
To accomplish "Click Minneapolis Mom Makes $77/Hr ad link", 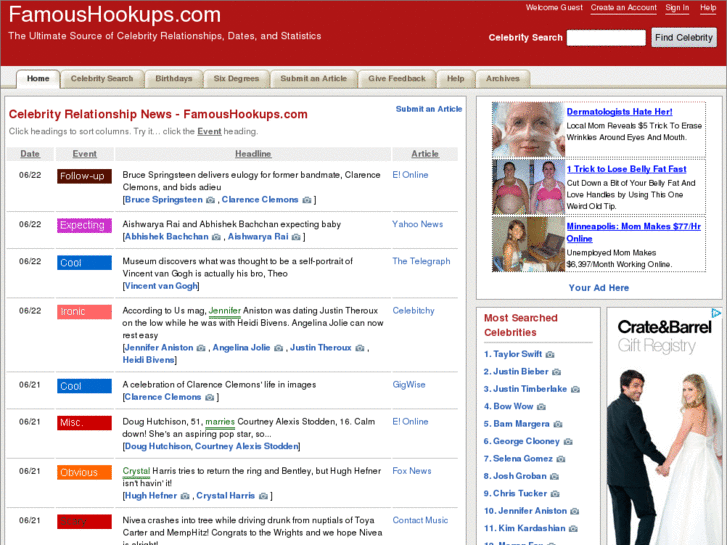I will click(633, 232).
